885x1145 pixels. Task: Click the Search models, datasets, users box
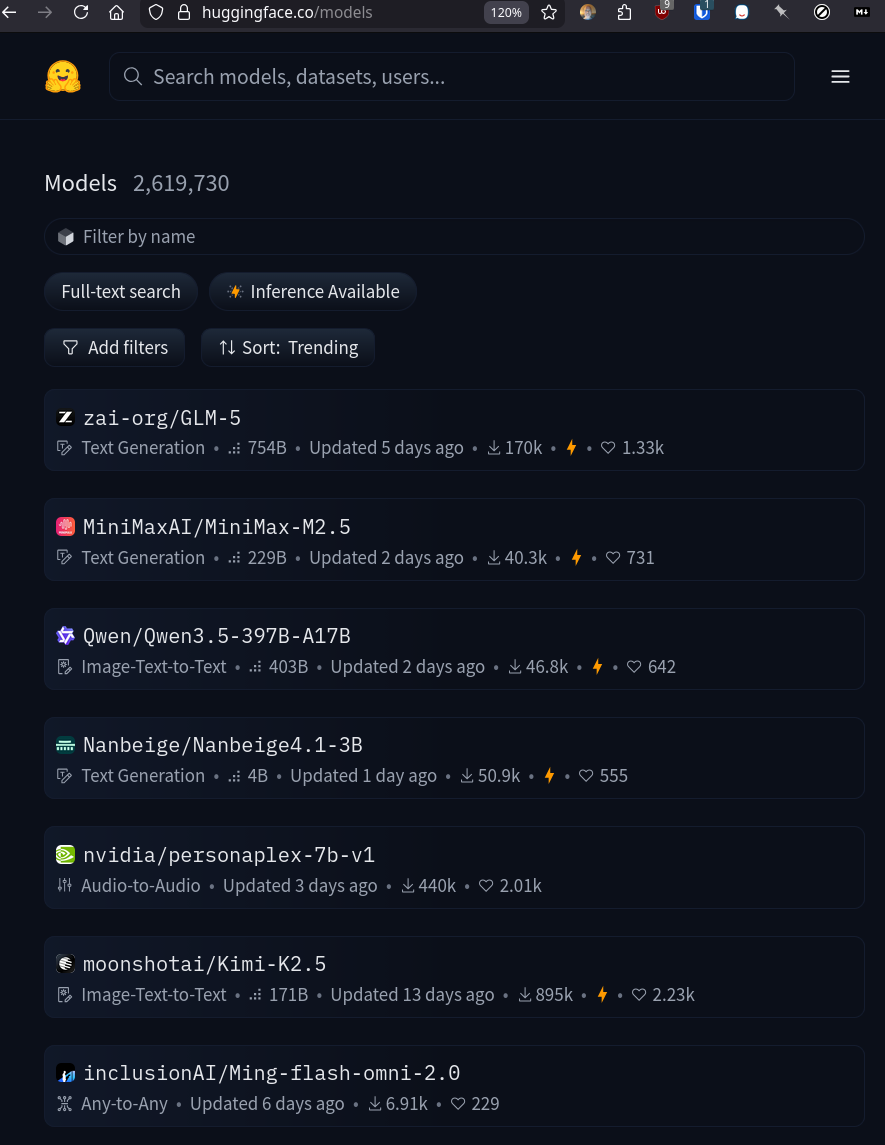coord(452,77)
